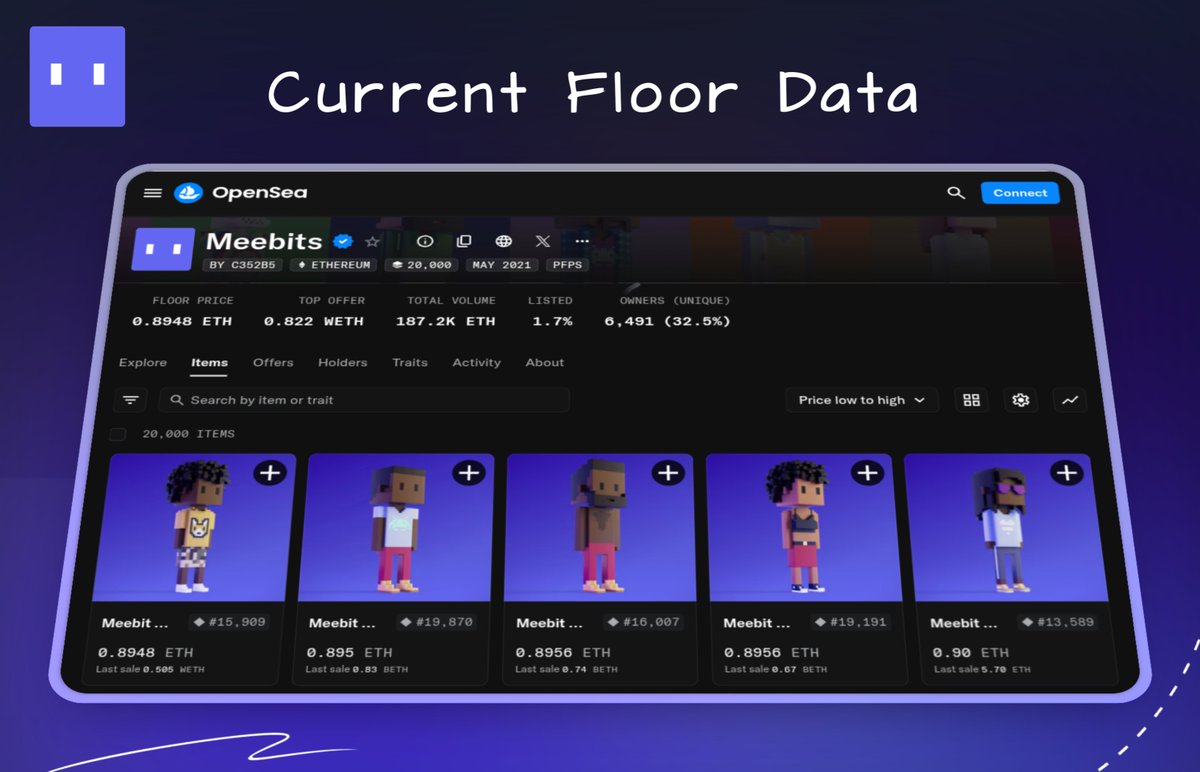The image size is (1200, 772).
Task: Click the 187.2K ETH total volume value
Action: [446, 322]
